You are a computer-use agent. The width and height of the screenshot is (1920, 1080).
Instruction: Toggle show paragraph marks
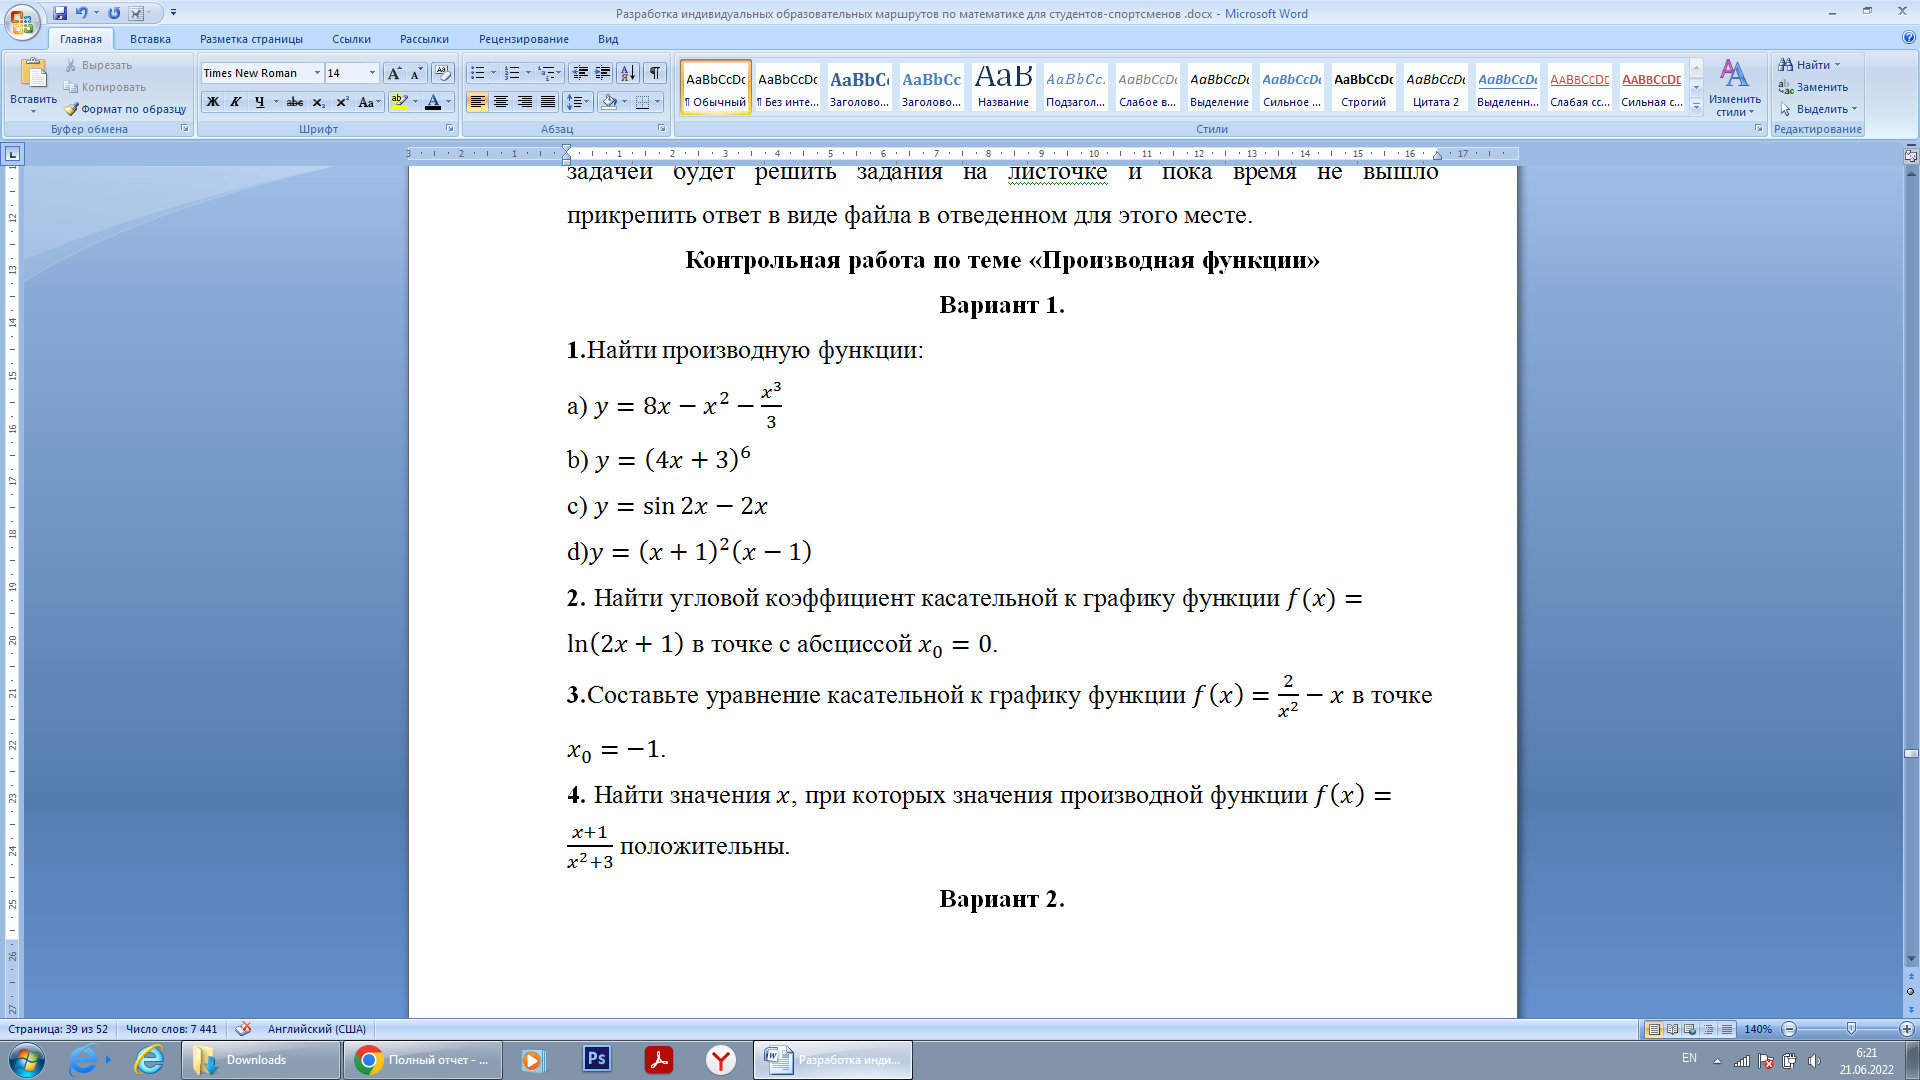(x=655, y=73)
